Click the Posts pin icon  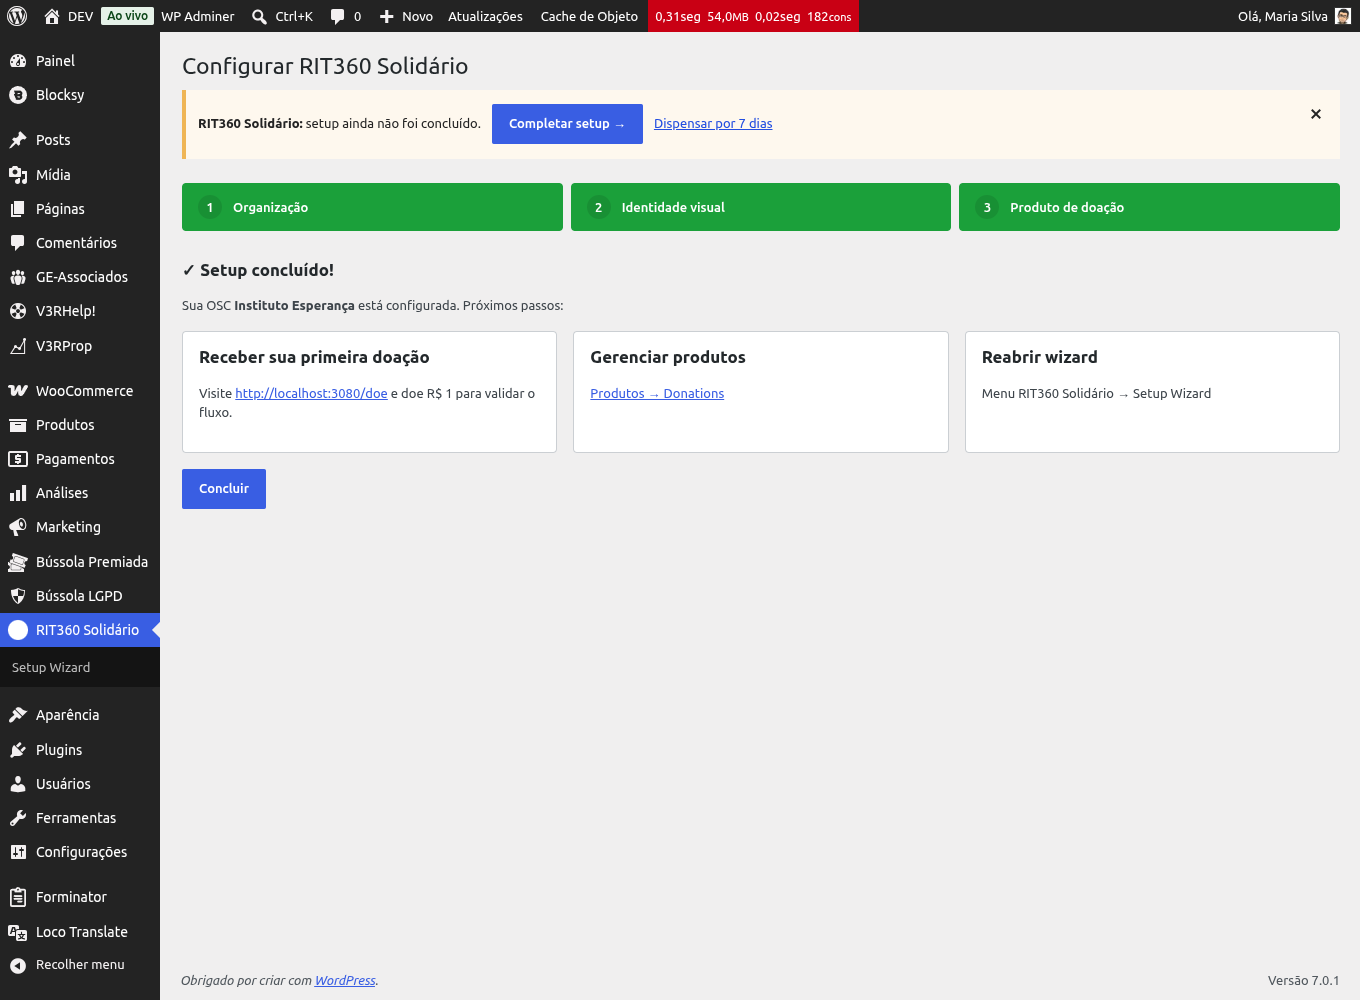[x=18, y=140]
